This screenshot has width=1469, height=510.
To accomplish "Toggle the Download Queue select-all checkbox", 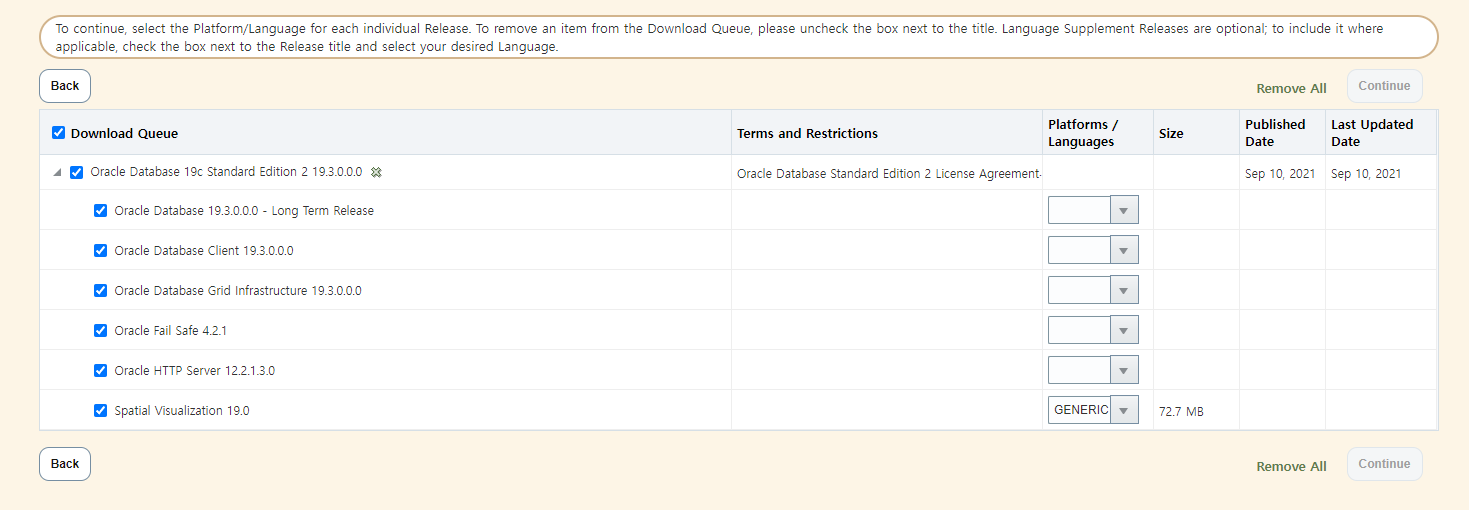I will coord(58,132).
